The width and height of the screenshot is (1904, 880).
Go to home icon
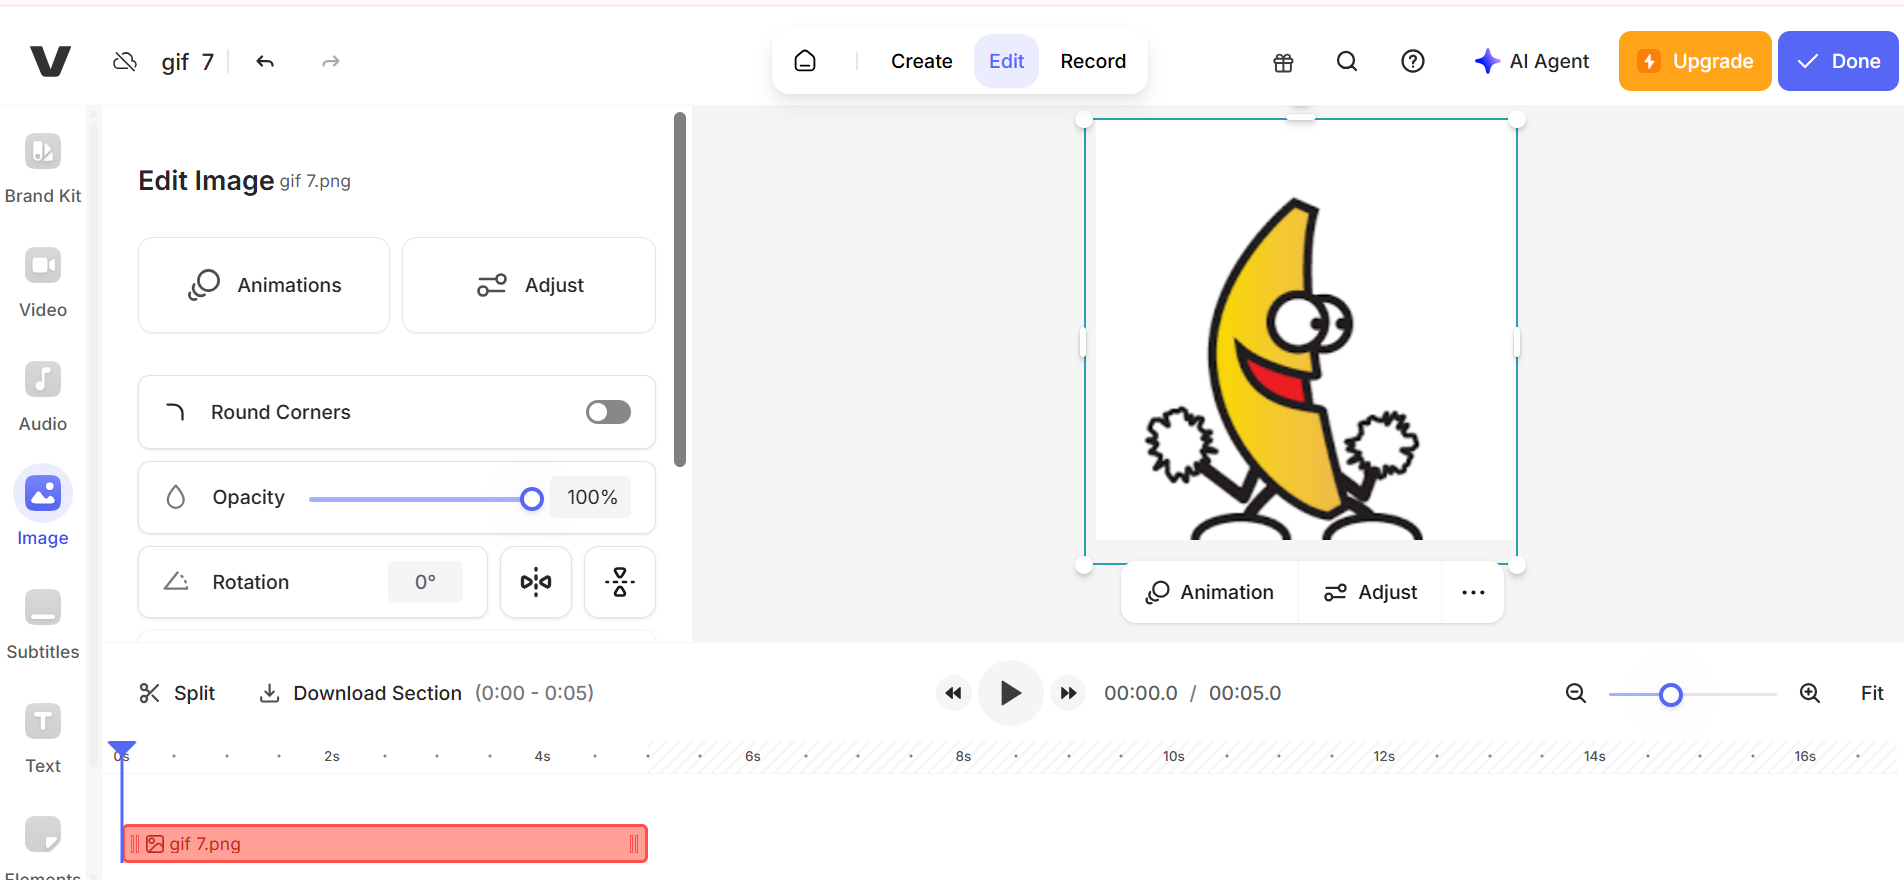pos(805,61)
